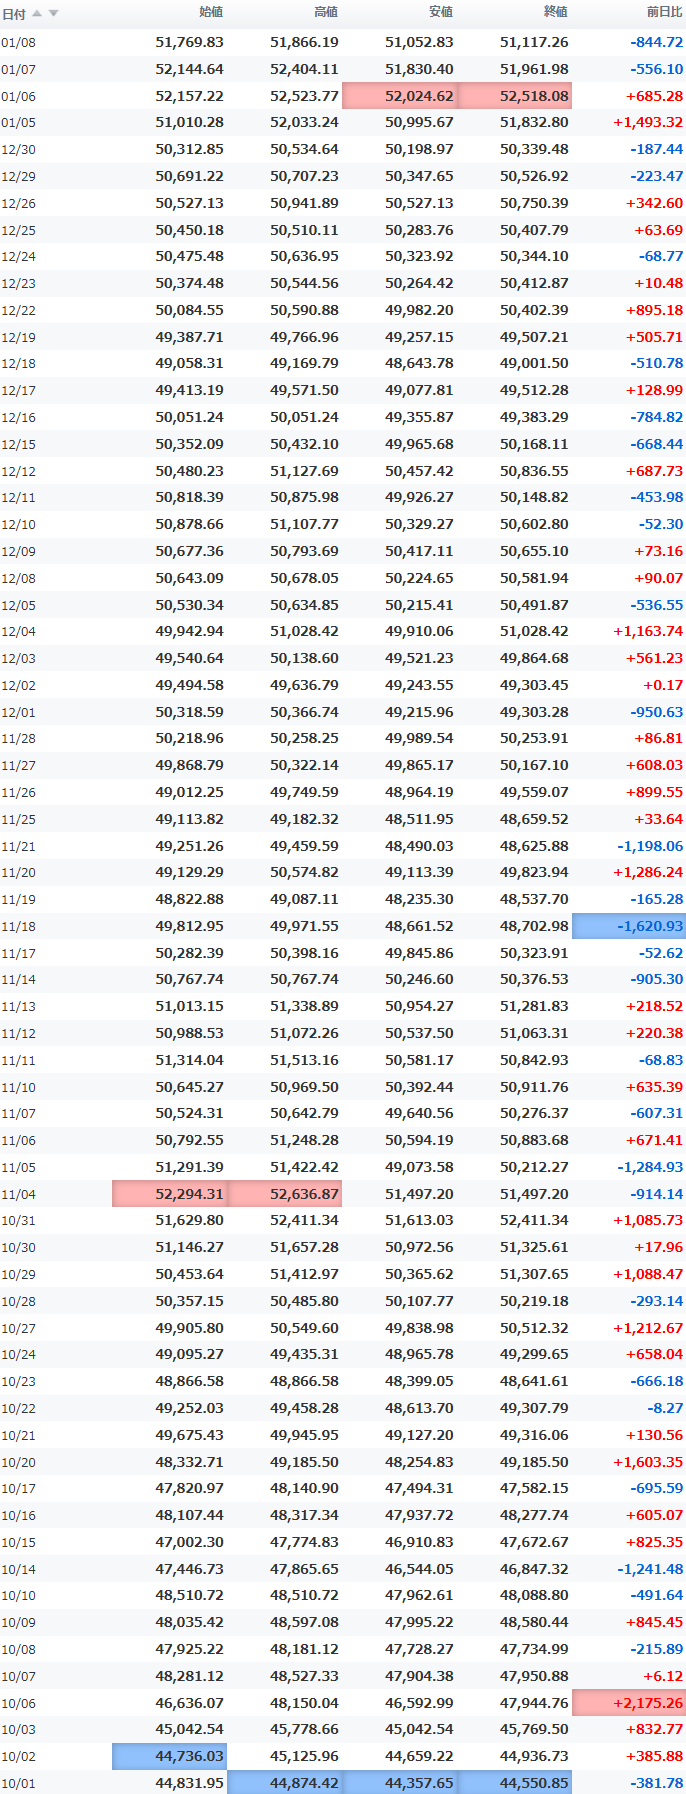Sort dates ascending with the up arrow

tap(37, 13)
